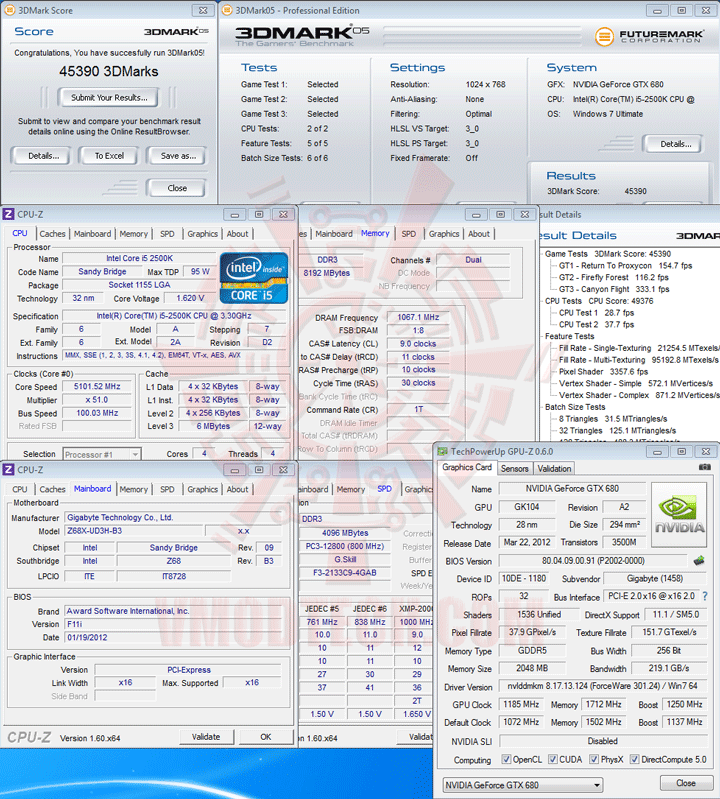Switch to Caches tab in CPU-Z processor window
The width and height of the screenshot is (720, 799).
[52, 234]
